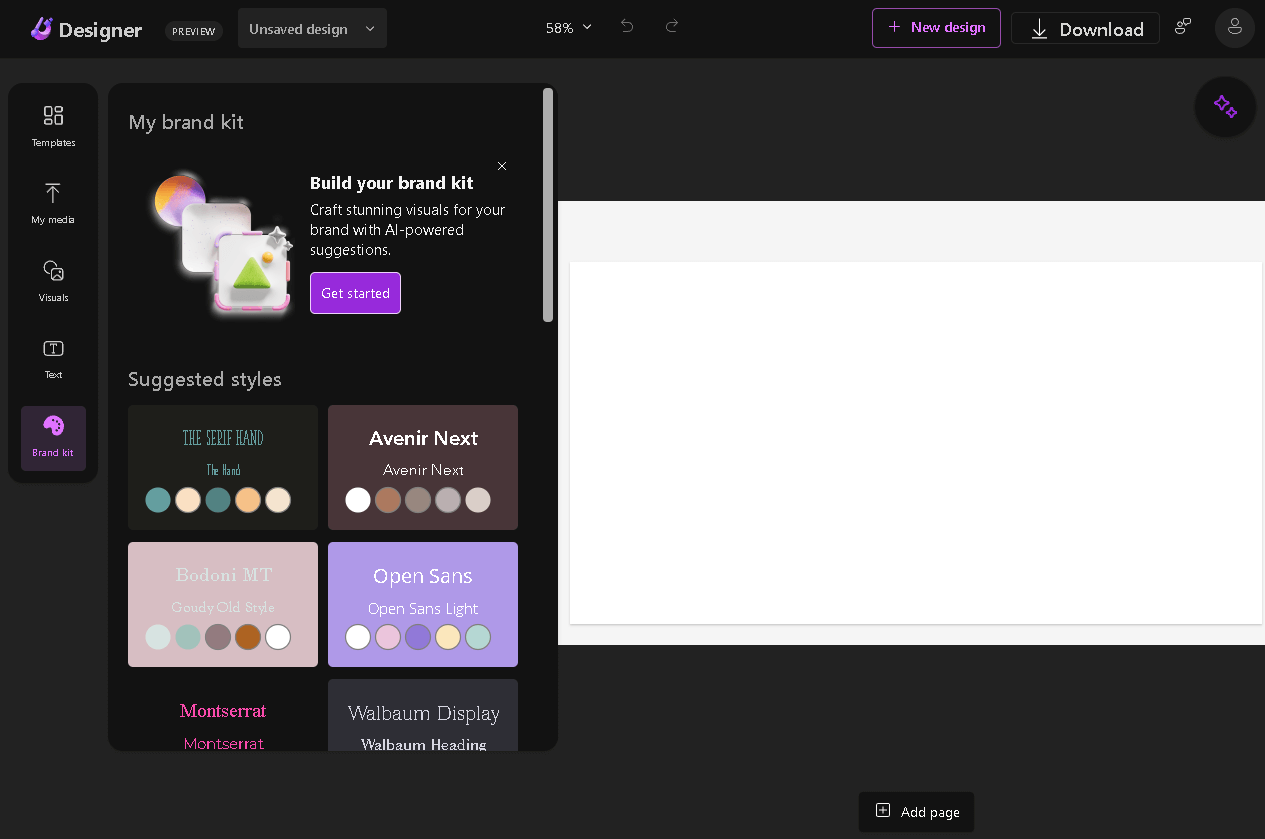Click the Build your brand kit title
This screenshot has width=1265, height=839.
pos(392,183)
